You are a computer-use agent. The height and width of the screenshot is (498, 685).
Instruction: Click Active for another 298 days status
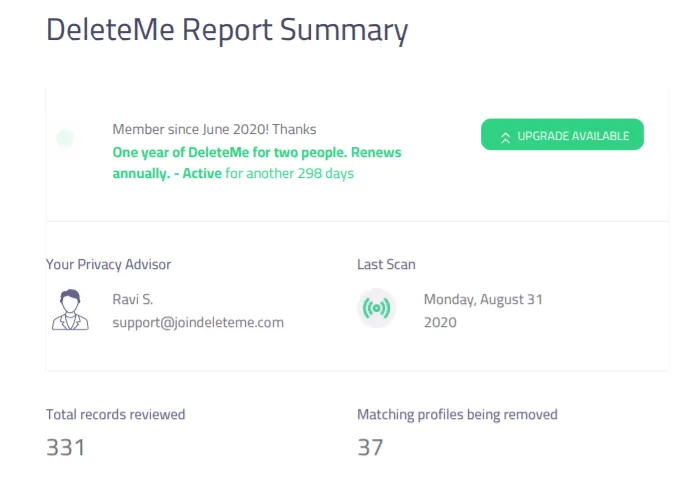(x=268, y=173)
